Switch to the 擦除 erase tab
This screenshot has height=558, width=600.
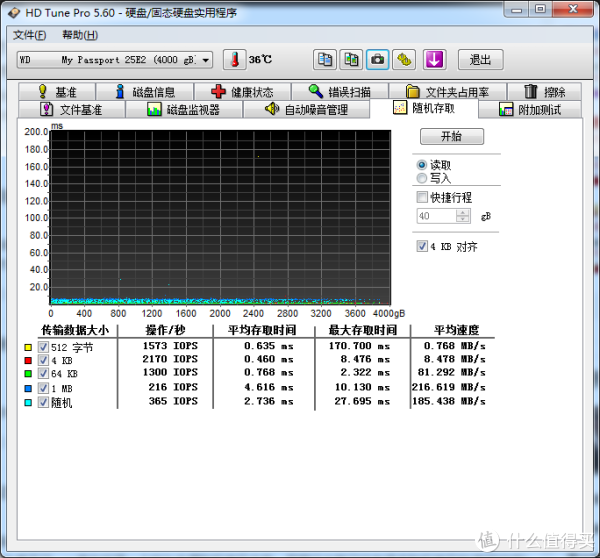click(x=545, y=92)
